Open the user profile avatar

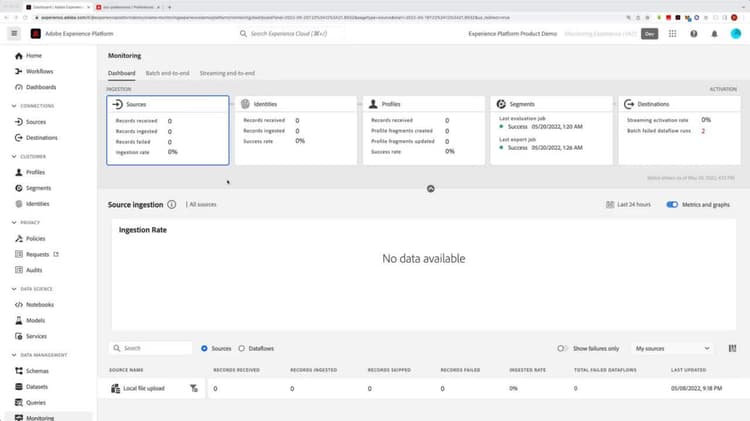click(736, 33)
